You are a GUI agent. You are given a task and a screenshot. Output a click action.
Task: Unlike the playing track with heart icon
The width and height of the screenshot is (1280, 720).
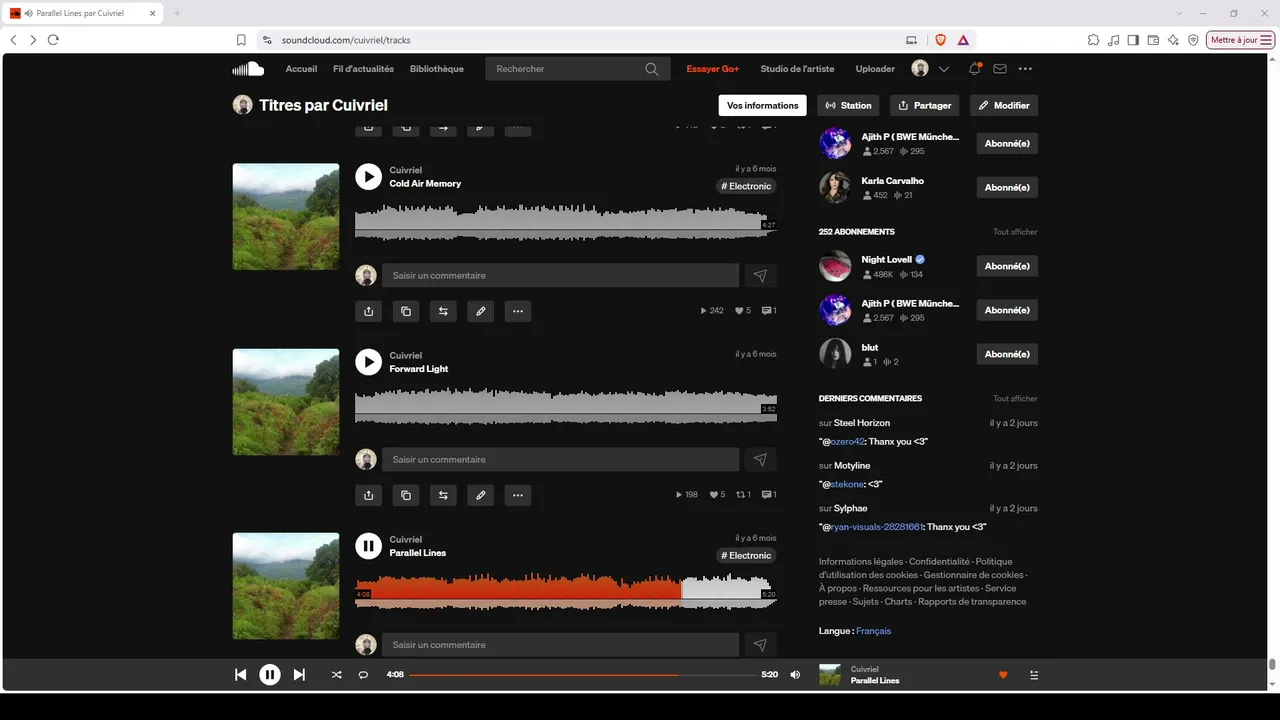1003,675
